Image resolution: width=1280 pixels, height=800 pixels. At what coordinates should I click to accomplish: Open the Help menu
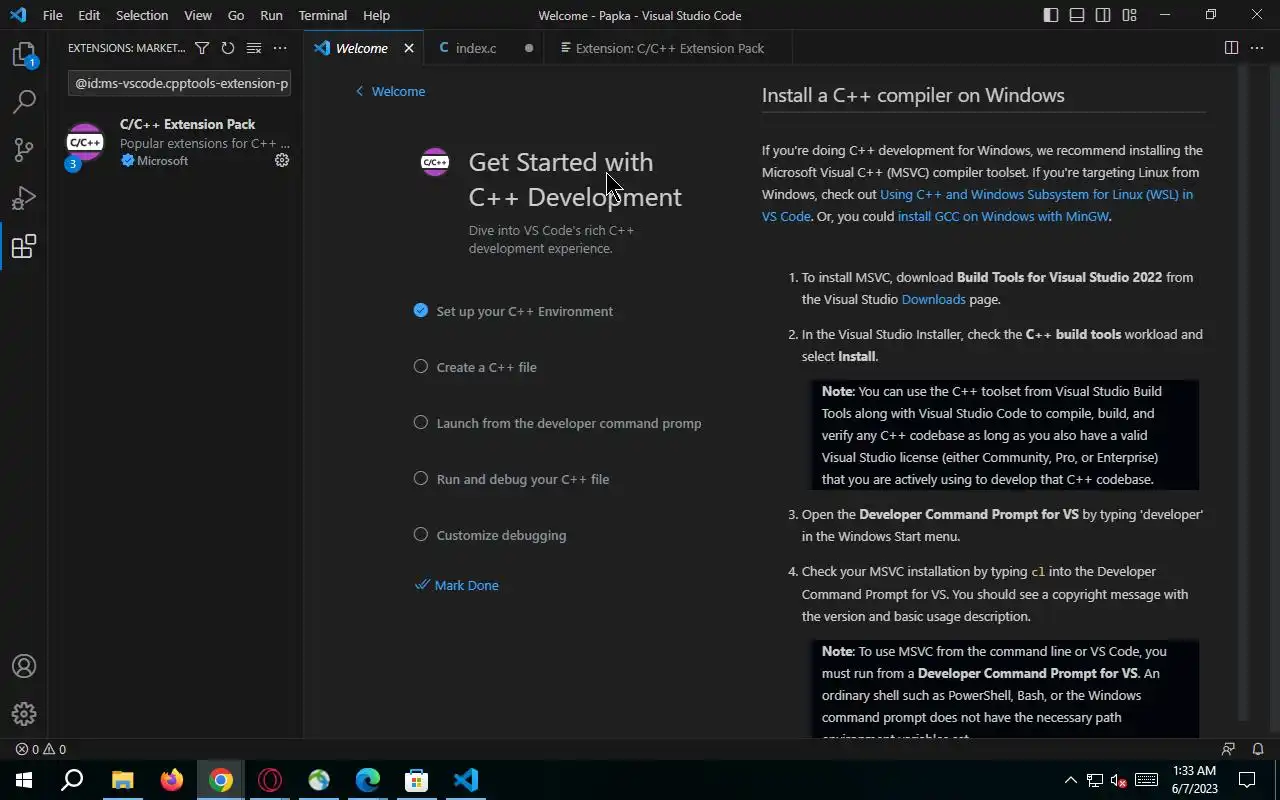coord(376,15)
